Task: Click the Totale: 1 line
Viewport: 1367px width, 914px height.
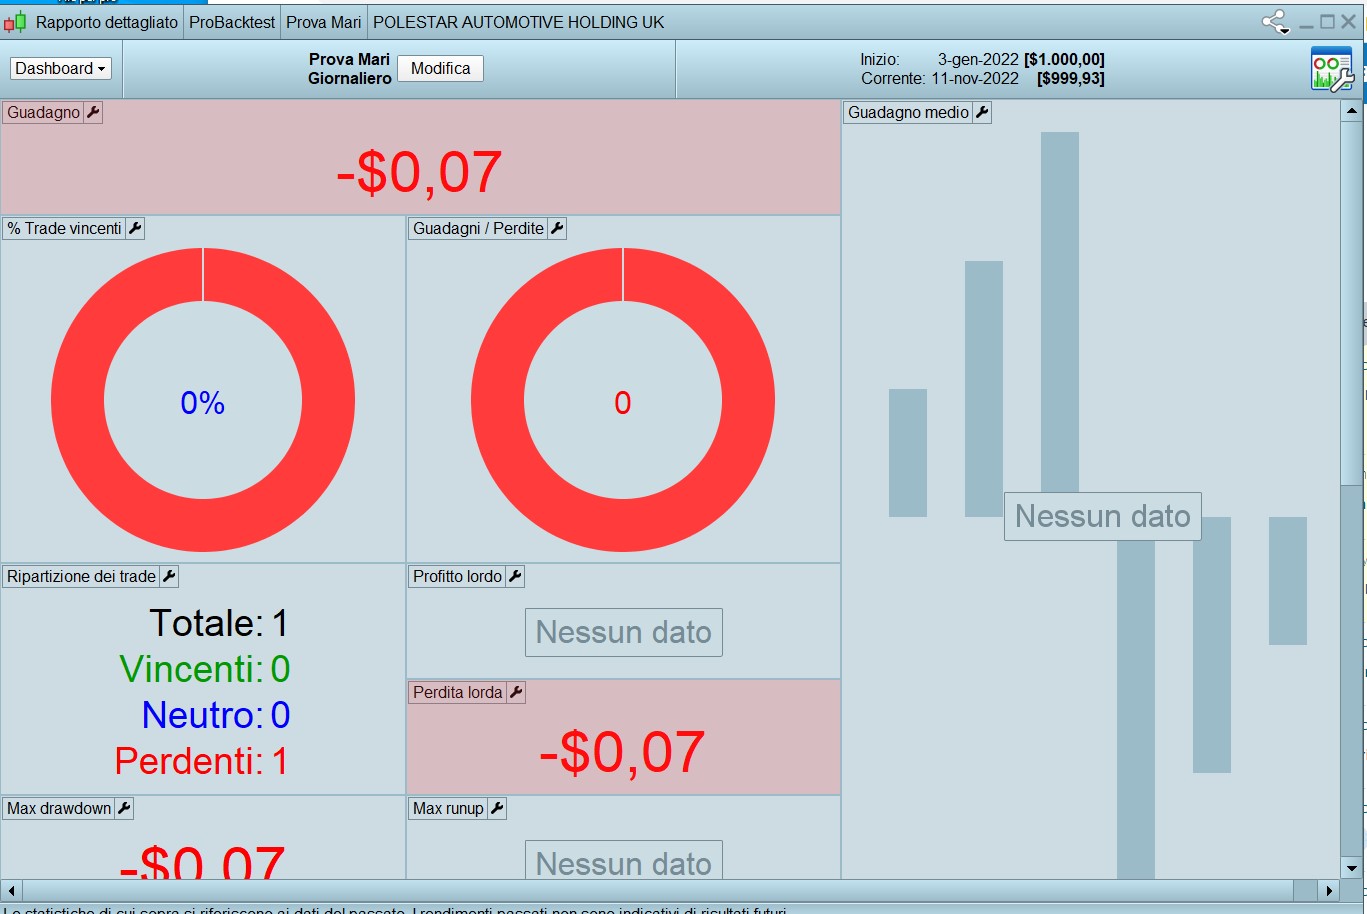Action: [x=219, y=623]
